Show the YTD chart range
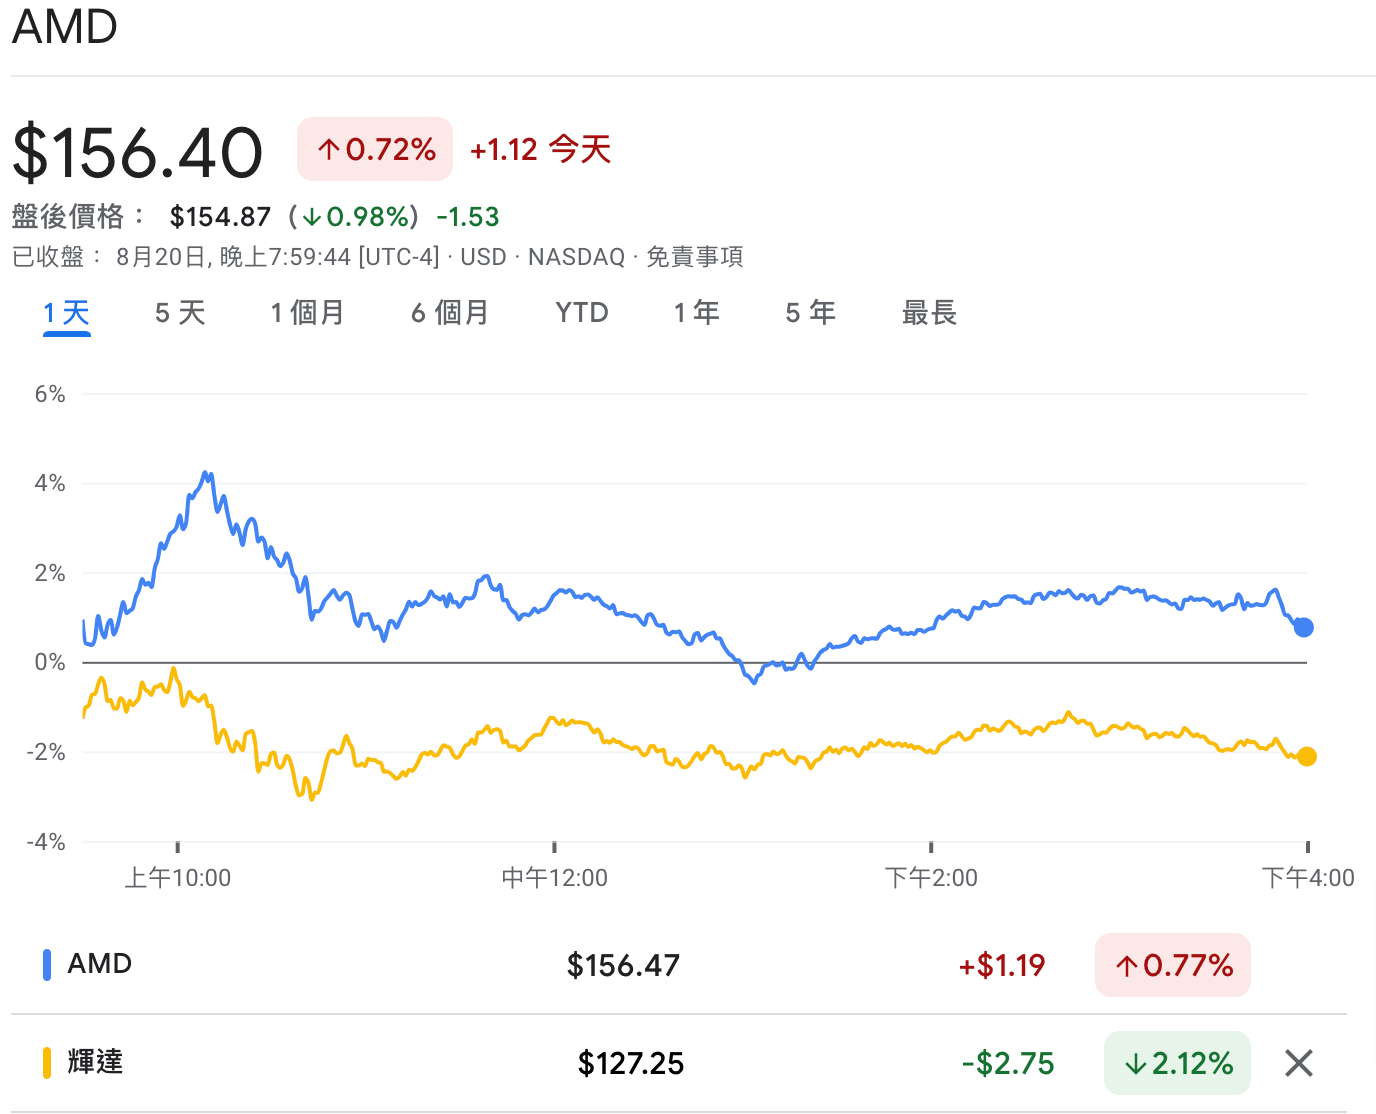Screen dimensions: 1376x1114 (x=582, y=313)
